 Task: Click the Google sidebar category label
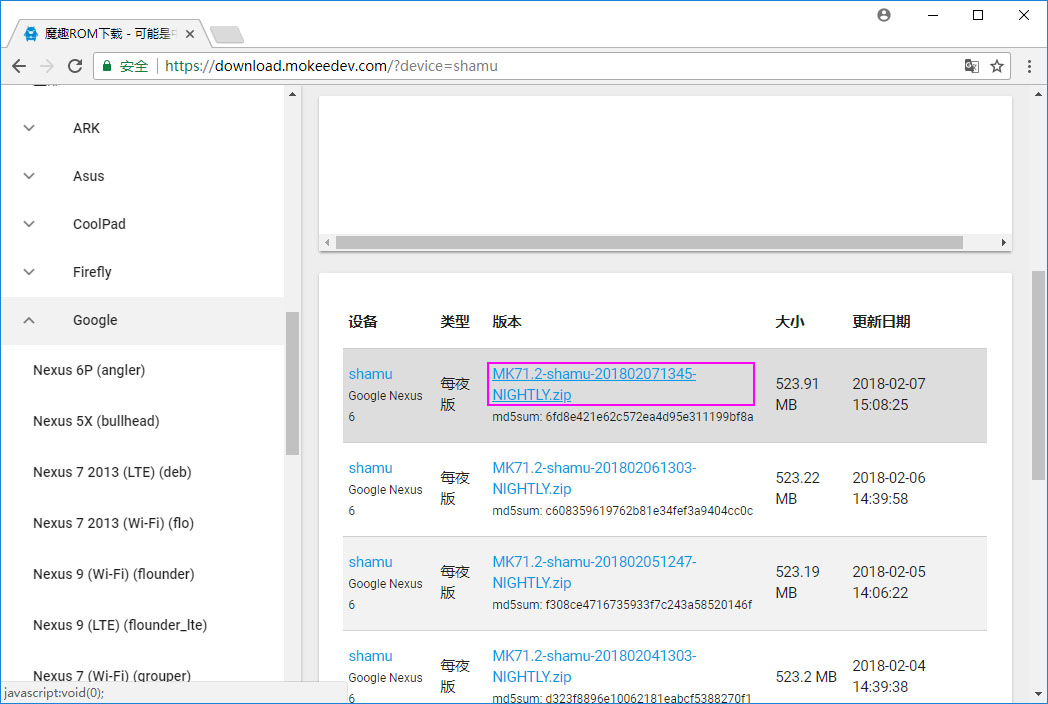[x=95, y=320]
